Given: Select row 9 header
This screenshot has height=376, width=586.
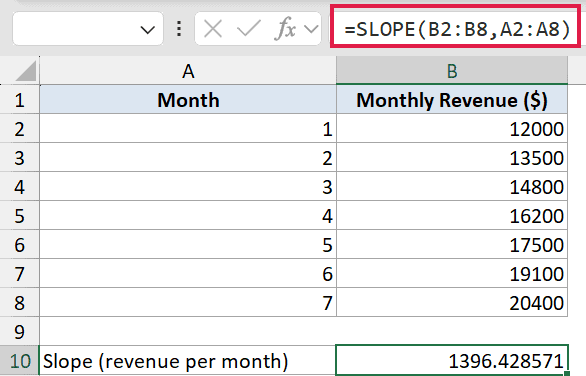Looking at the screenshot, I should pyautogui.click(x=19, y=332).
